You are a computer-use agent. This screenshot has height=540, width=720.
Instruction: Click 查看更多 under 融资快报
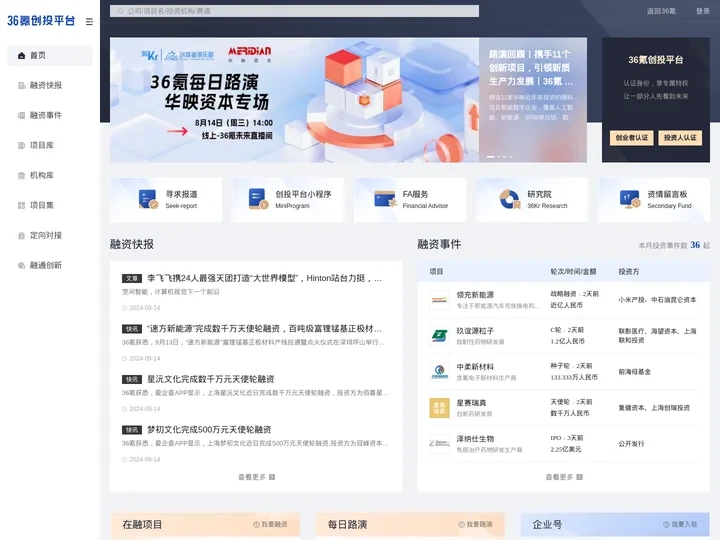(x=252, y=477)
